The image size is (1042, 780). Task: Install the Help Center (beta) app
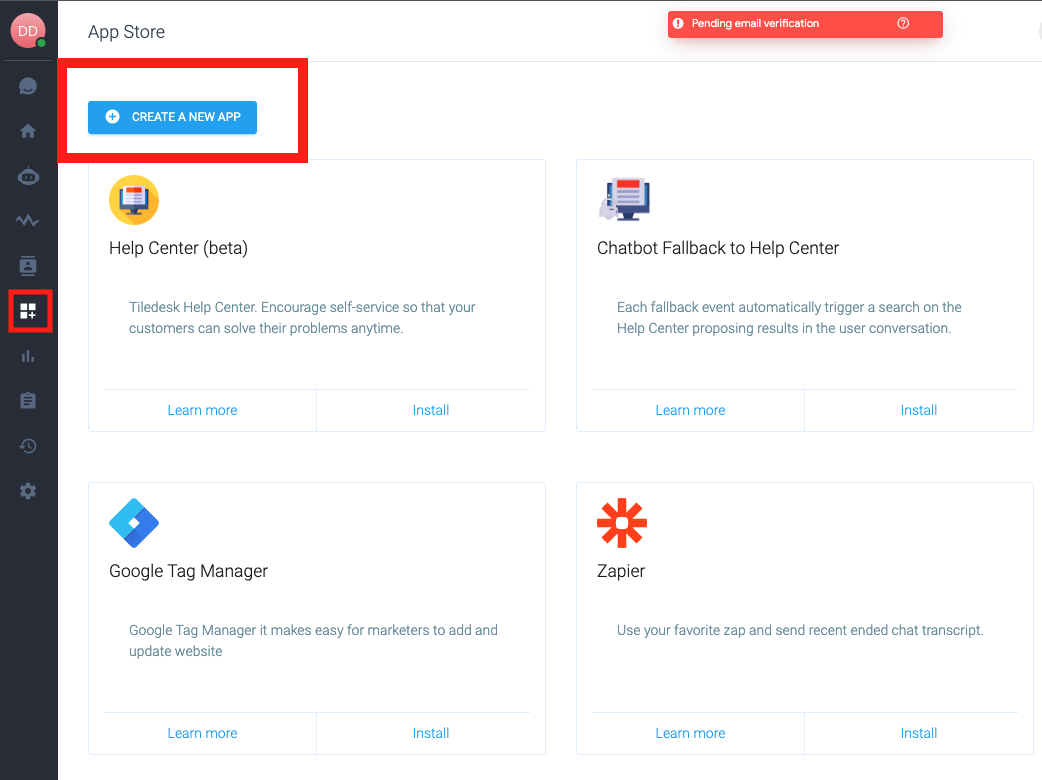431,410
